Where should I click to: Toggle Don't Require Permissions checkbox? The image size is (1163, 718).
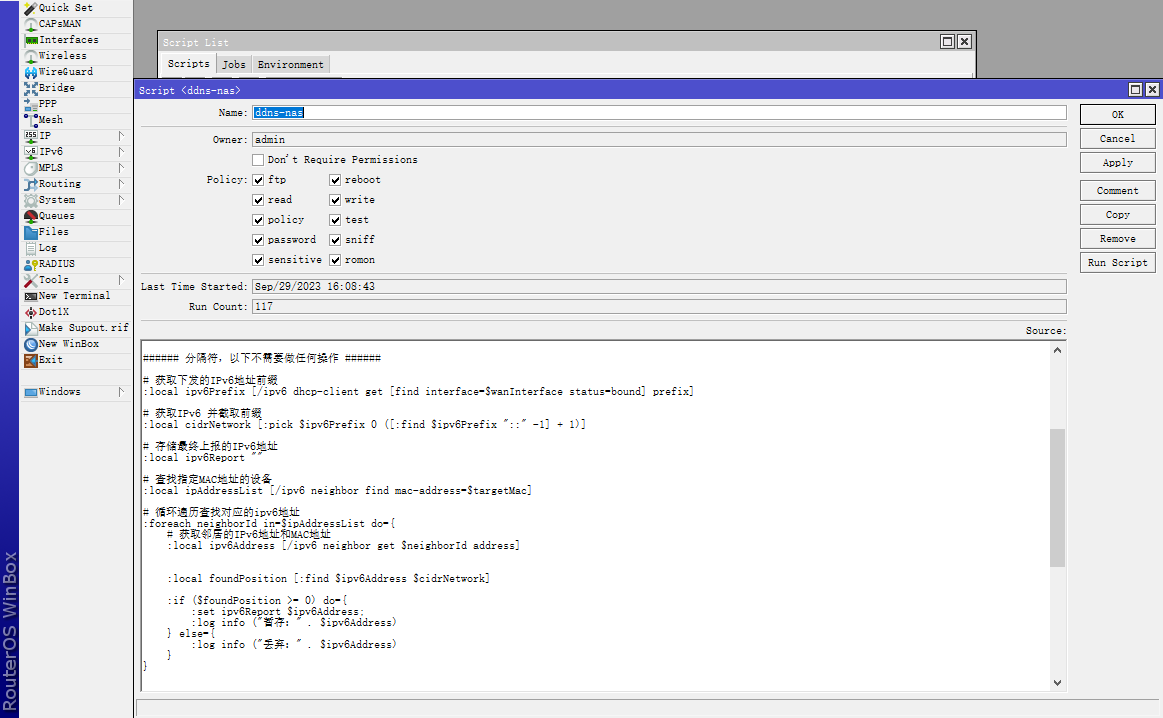(258, 159)
